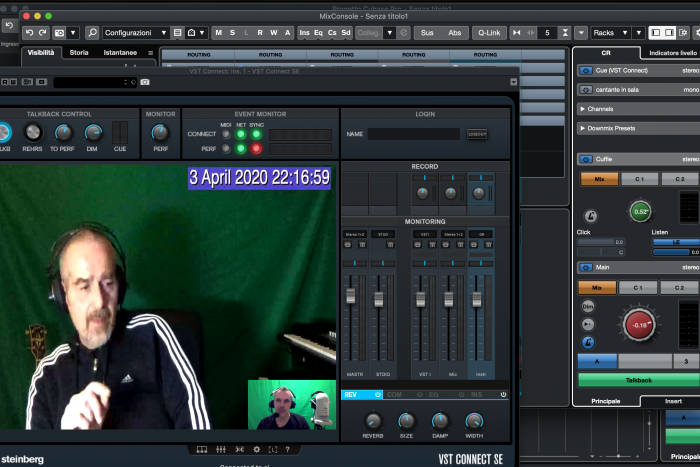
Task: Click the Q-Link button
Action: 488,33
